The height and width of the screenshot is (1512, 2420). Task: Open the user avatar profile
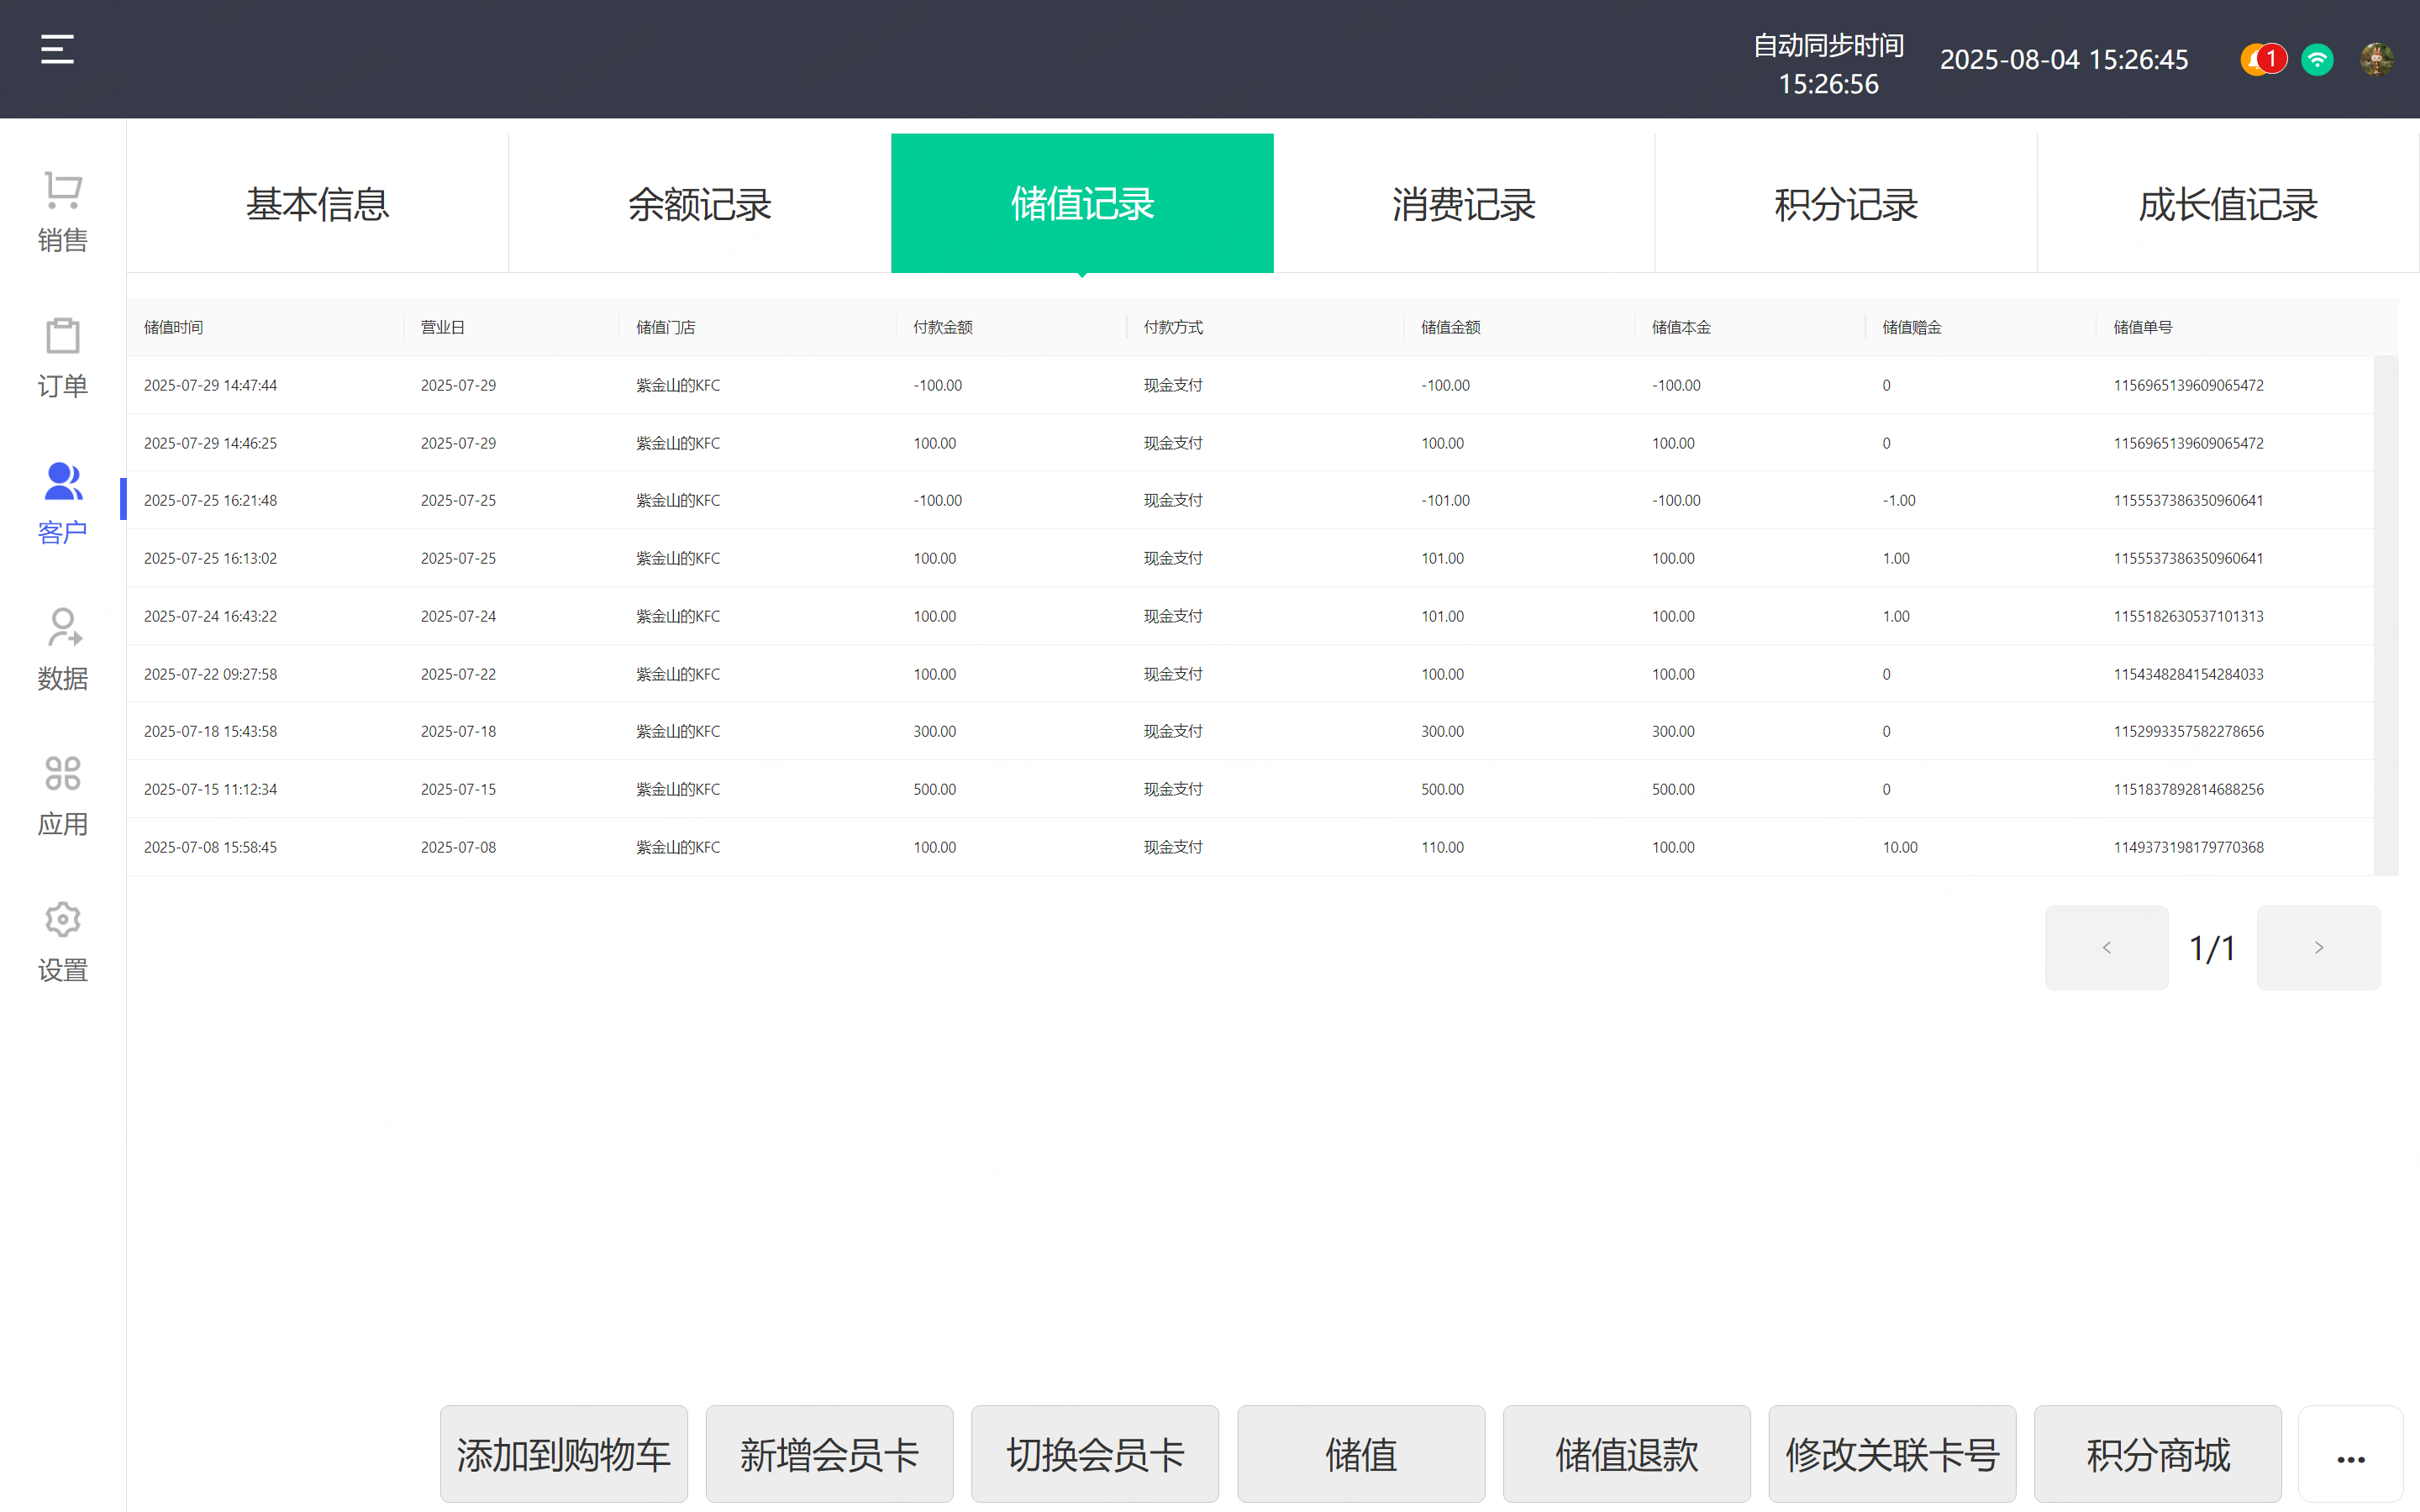pyautogui.click(x=2377, y=59)
